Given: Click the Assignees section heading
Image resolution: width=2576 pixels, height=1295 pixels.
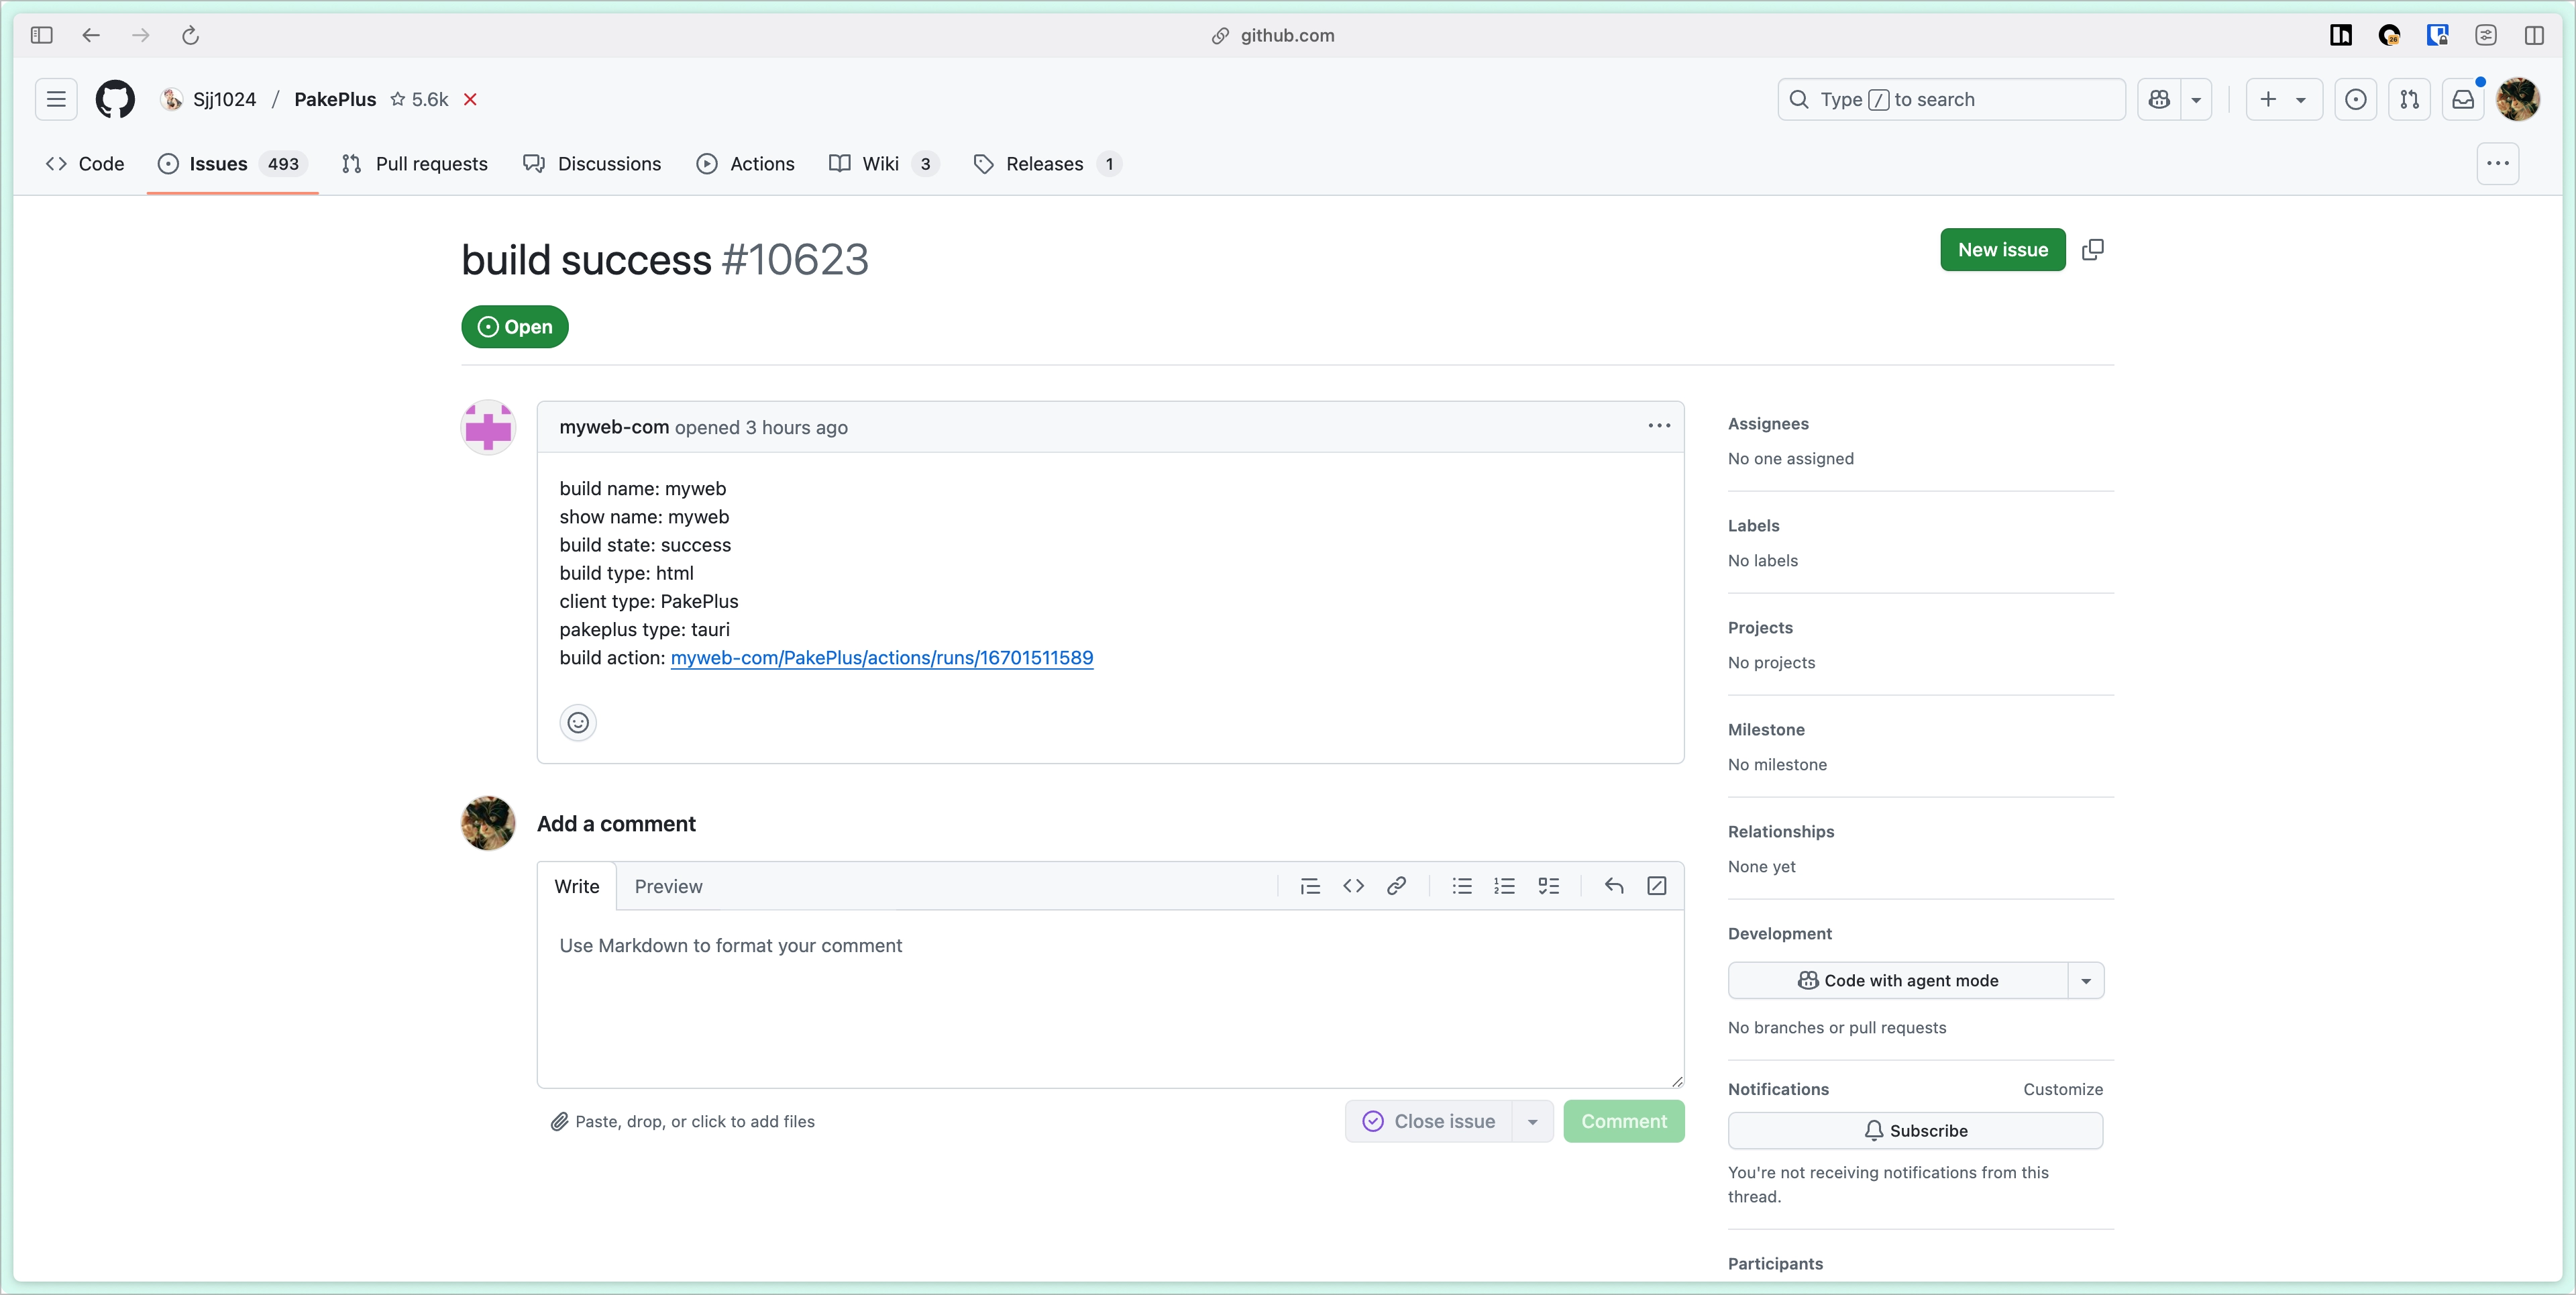Looking at the screenshot, I should (1768, 423).
